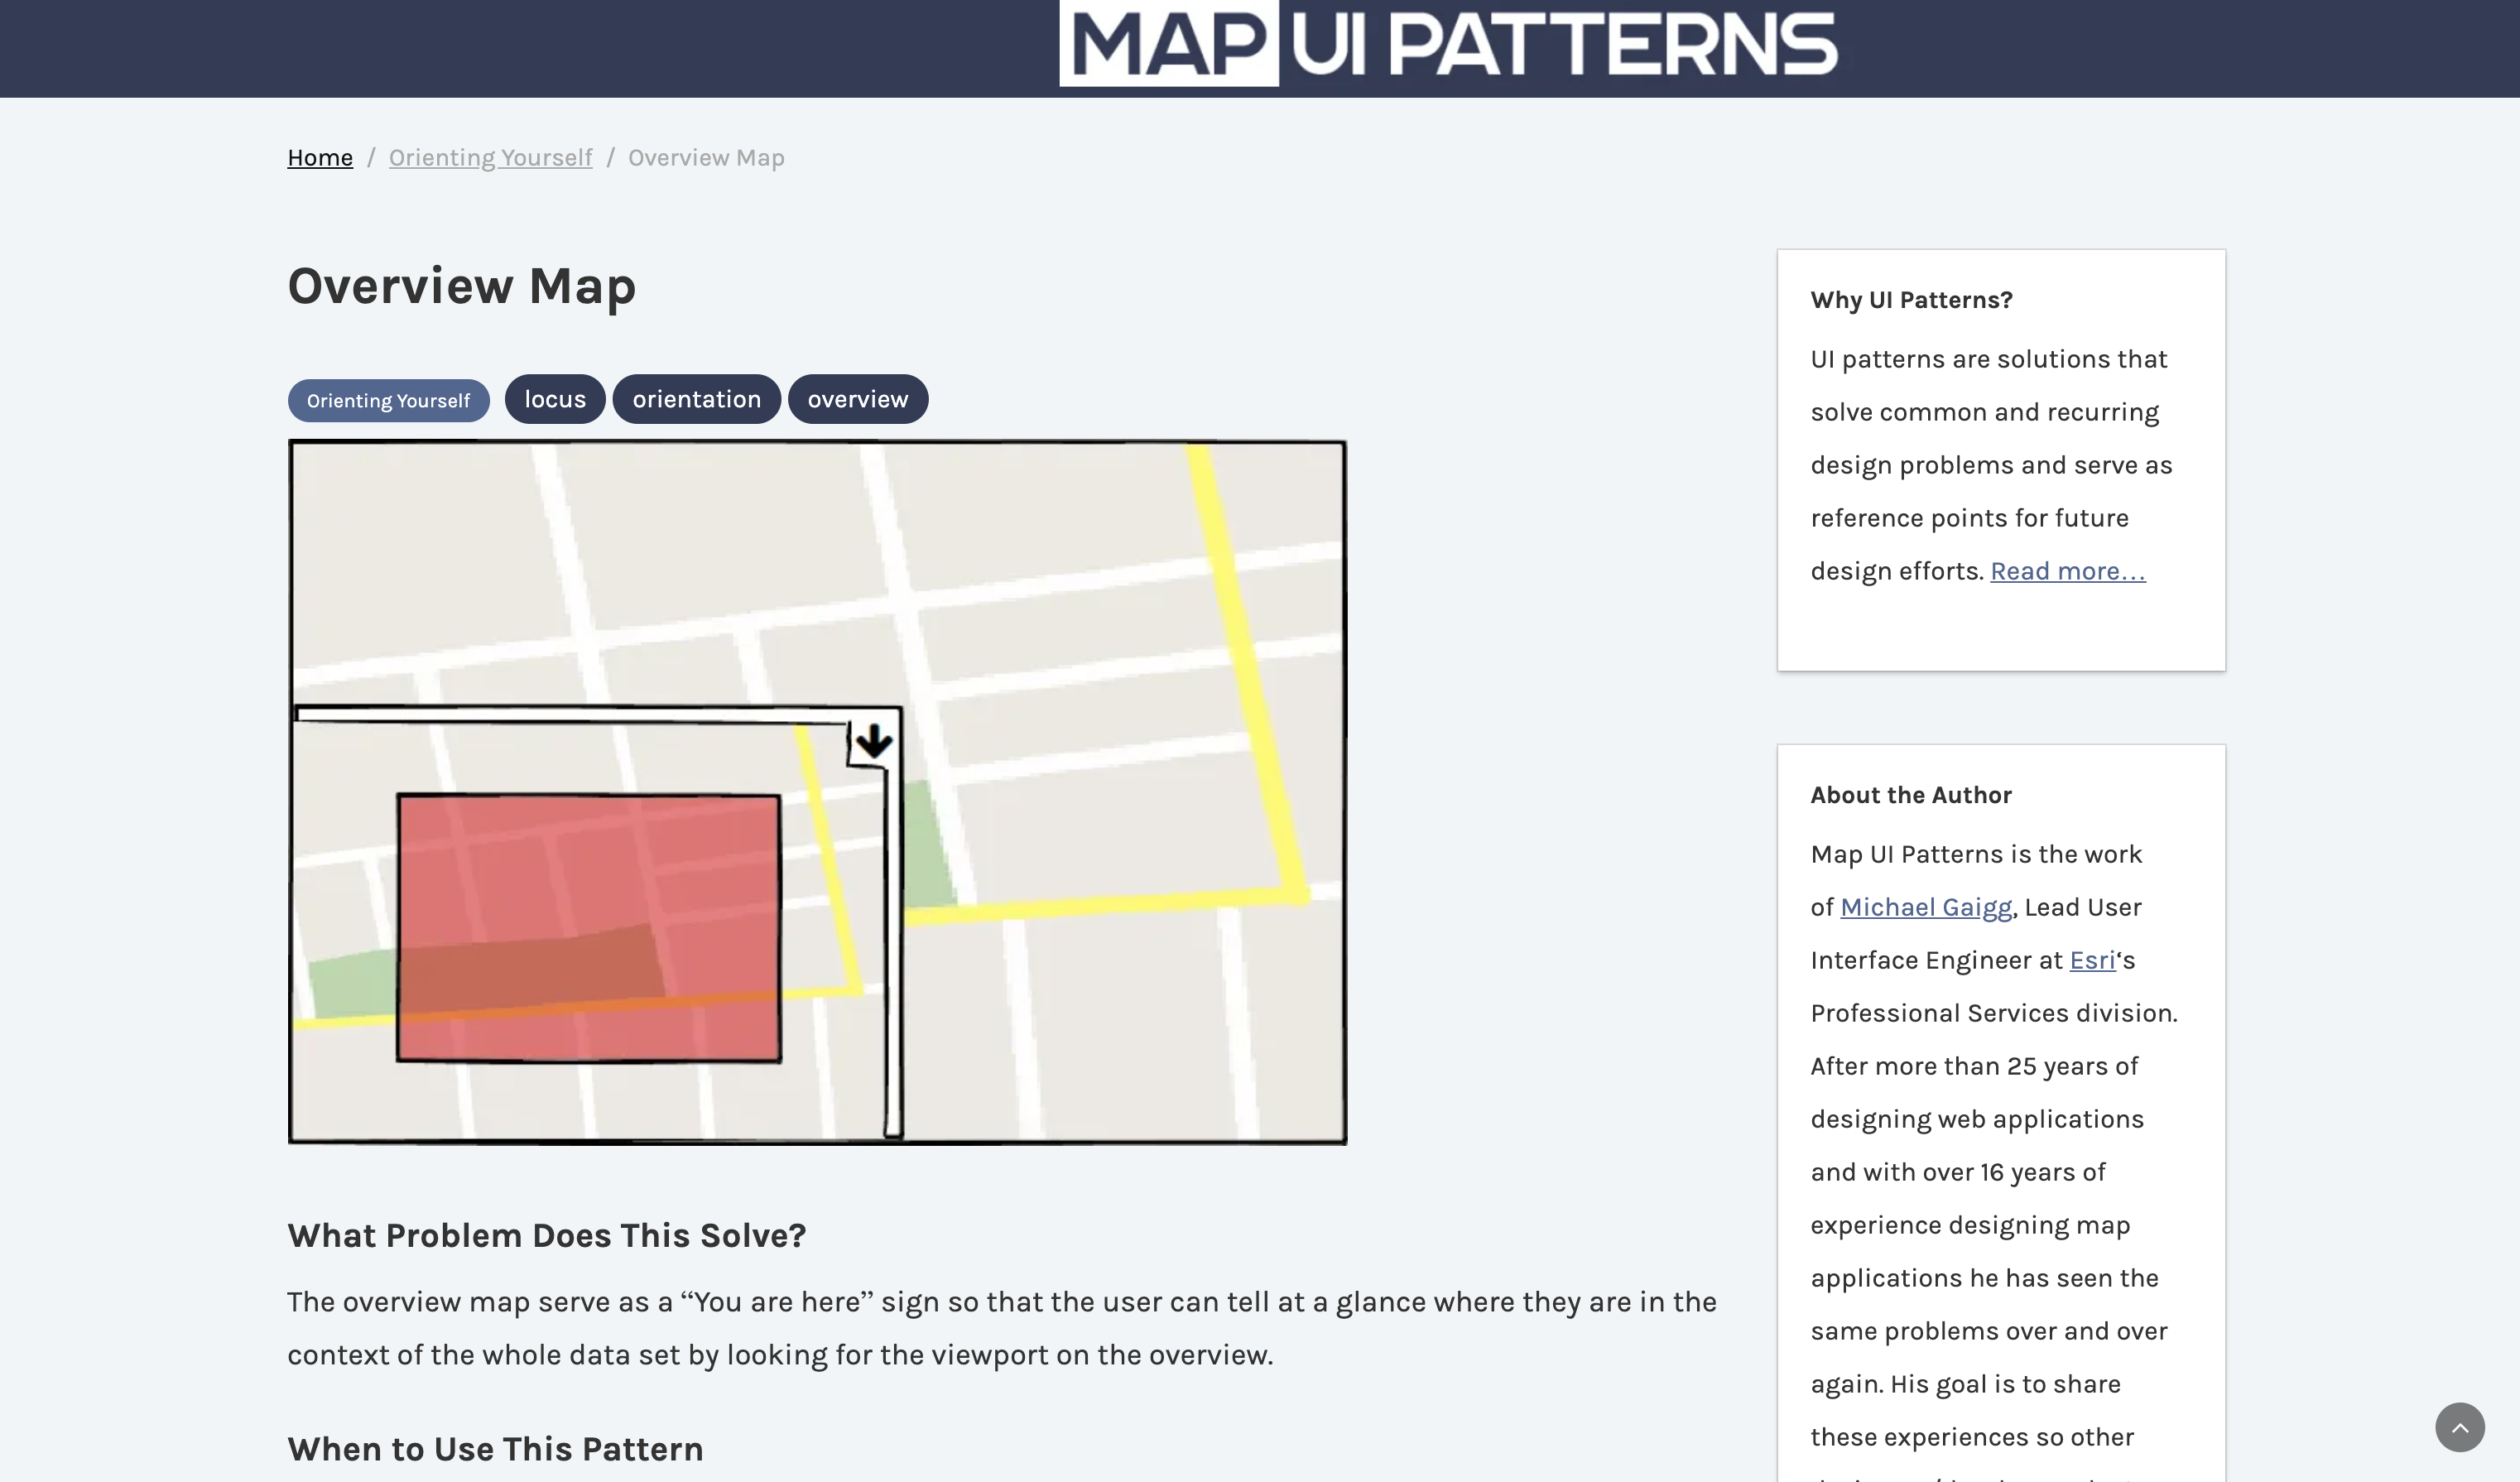Open the Orienting Yourself breadcrumb link
The height and width of the screenshot is (1482, 2520).
coord(490,157)
